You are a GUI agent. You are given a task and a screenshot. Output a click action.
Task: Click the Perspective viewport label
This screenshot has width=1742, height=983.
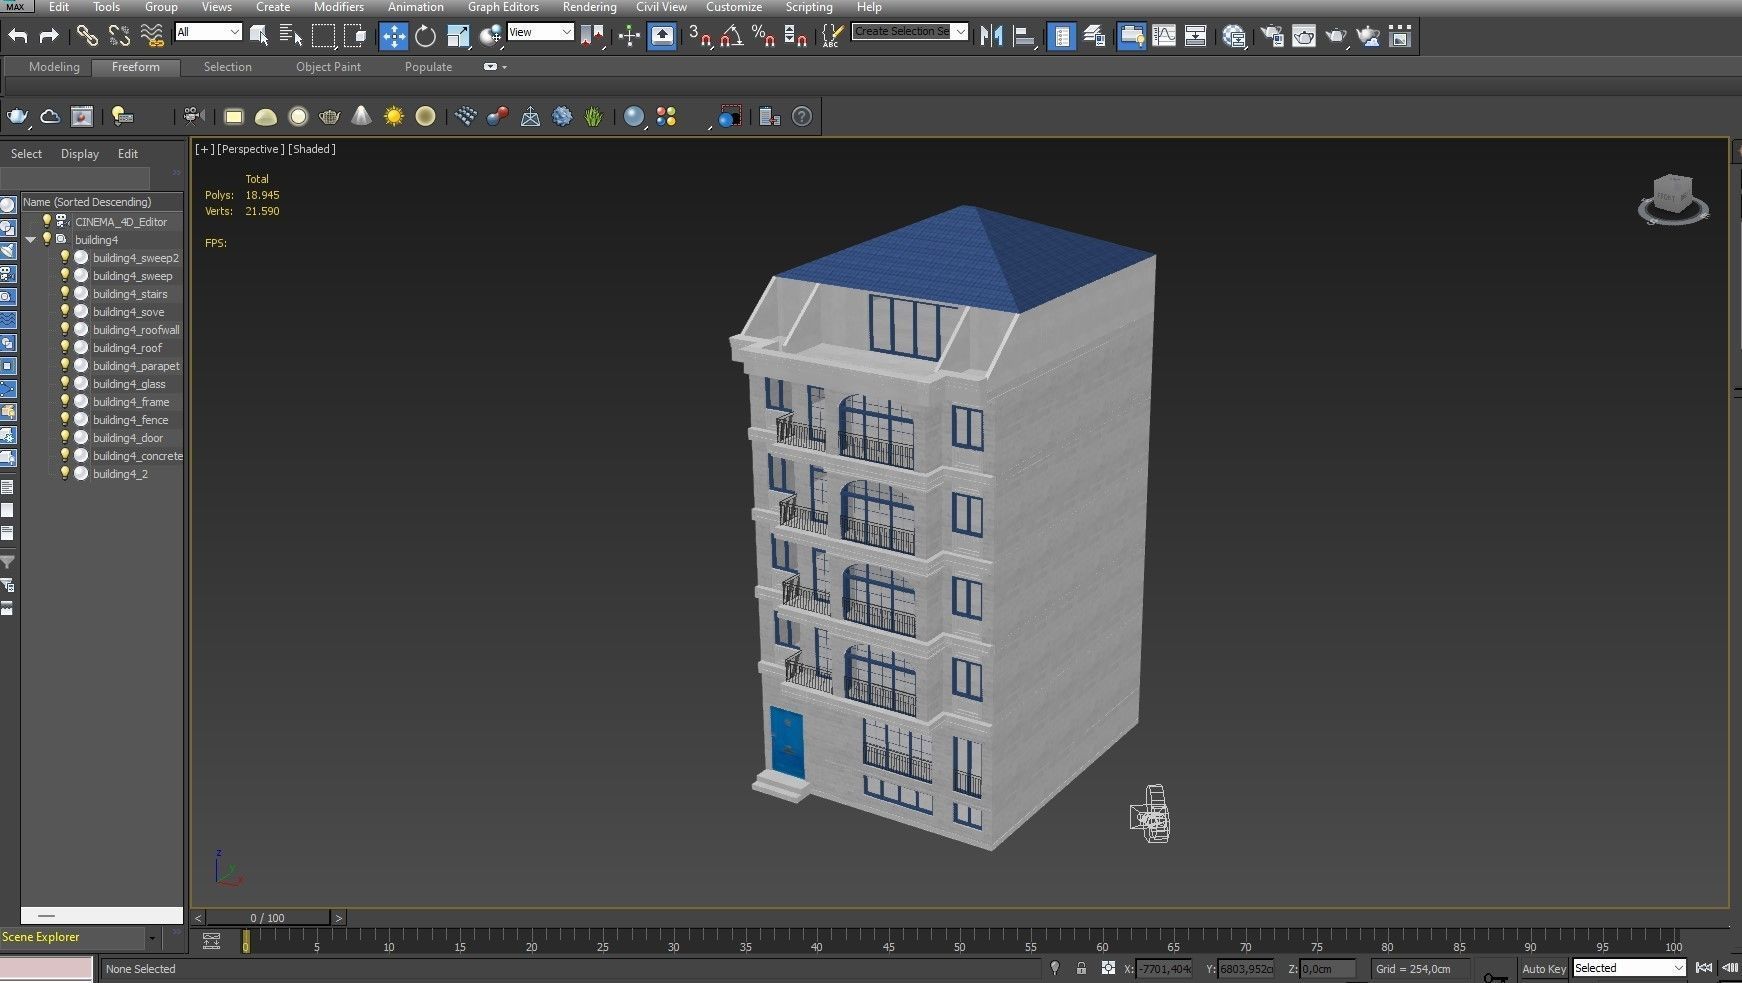251,149
